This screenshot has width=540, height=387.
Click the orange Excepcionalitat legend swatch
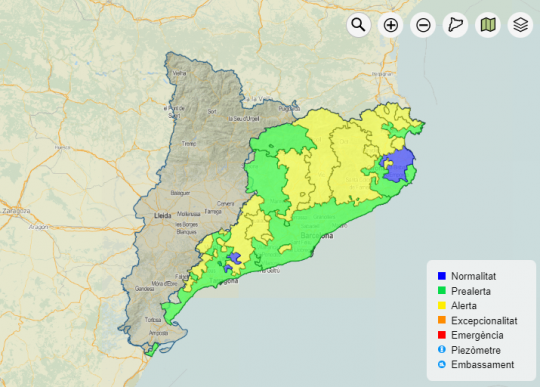click(442, 320)
